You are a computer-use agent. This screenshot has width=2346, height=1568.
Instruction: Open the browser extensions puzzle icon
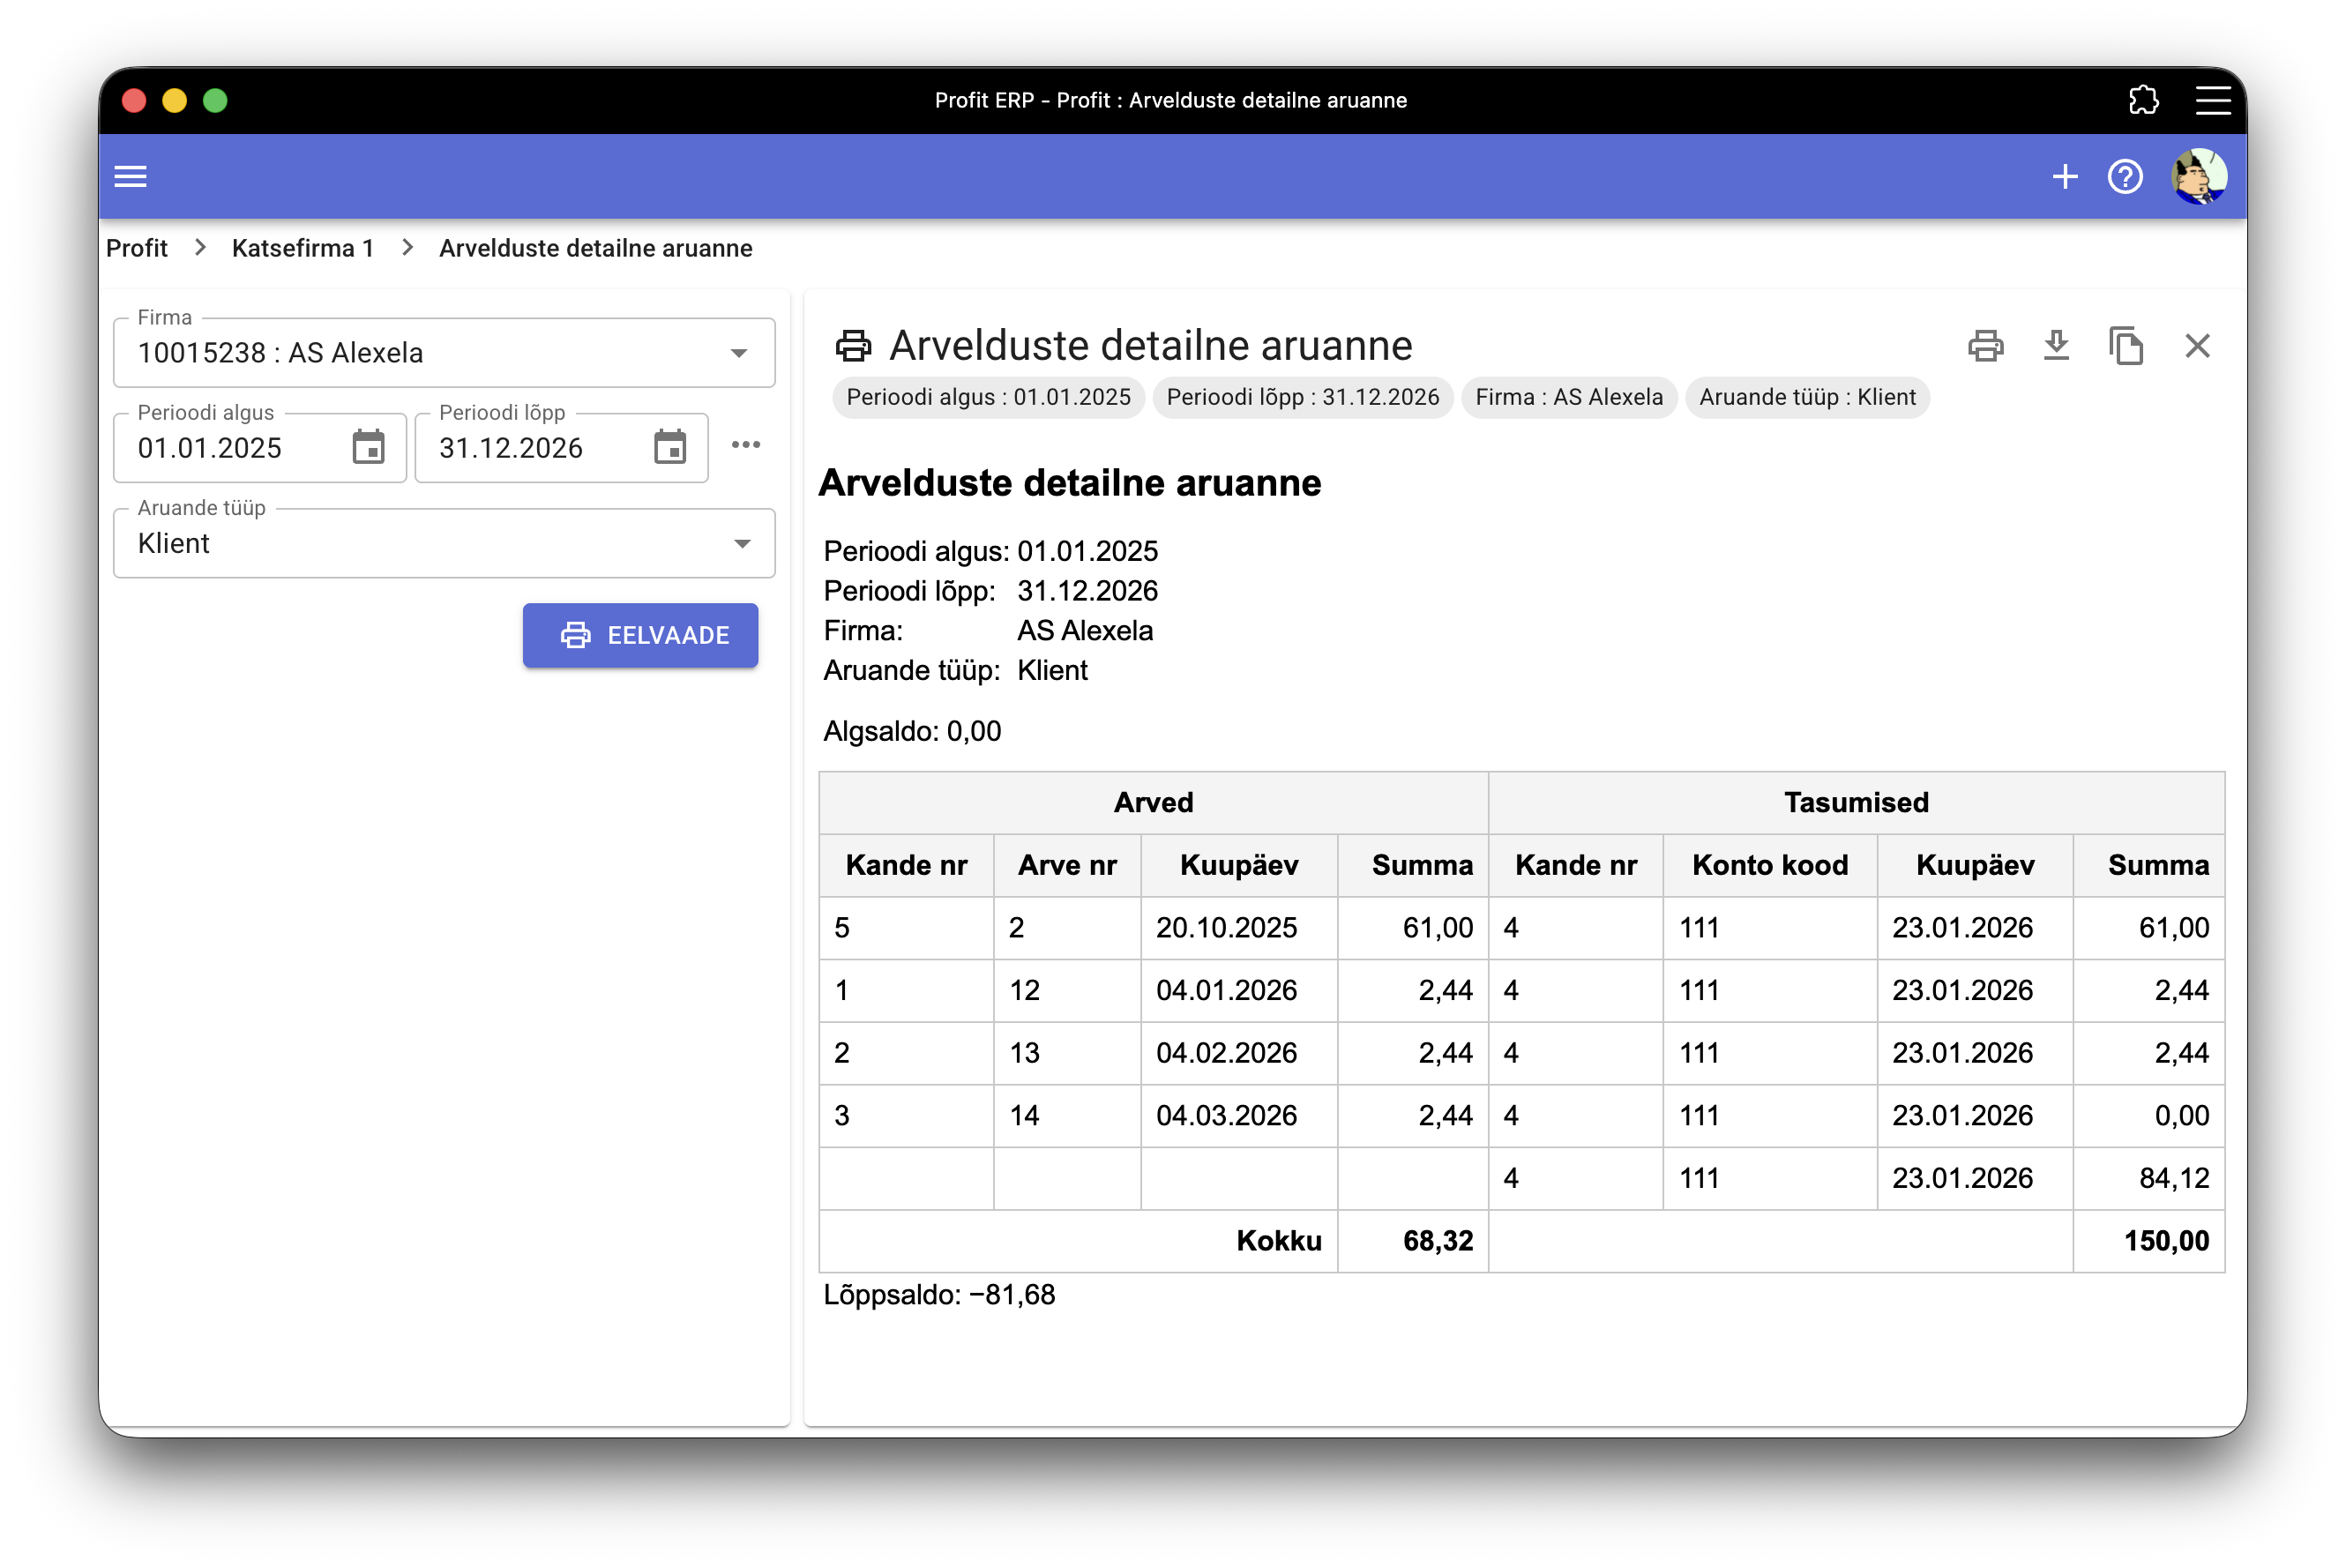pos(2143,100)
